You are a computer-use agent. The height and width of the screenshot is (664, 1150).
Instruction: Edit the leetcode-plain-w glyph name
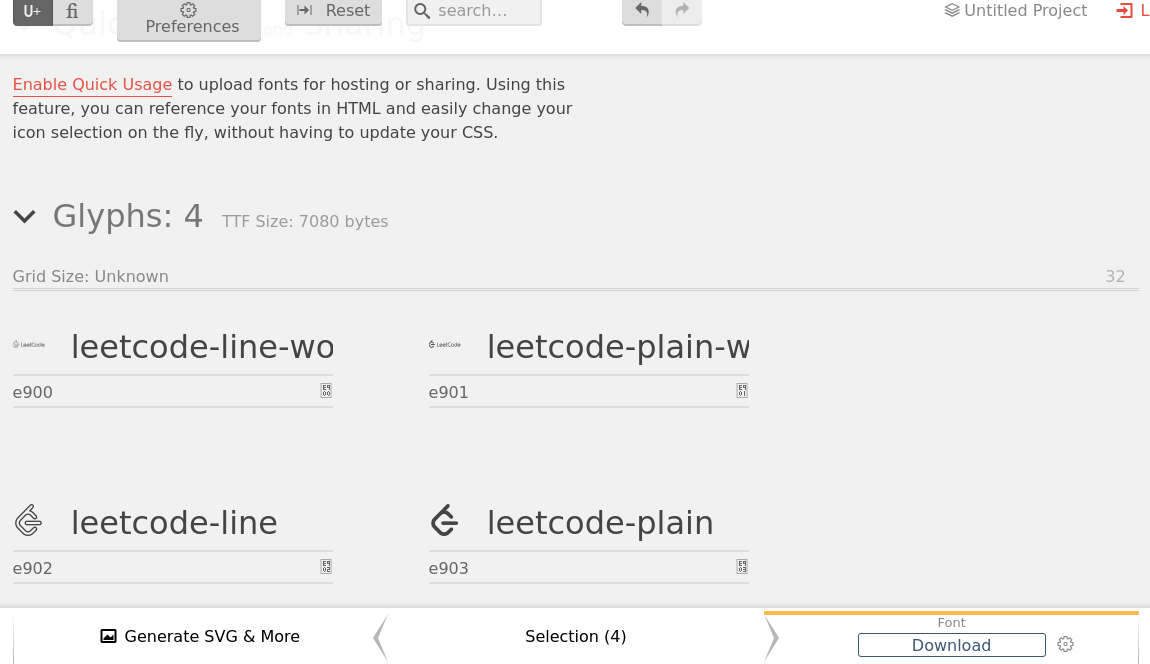click(x=618, y=346)
